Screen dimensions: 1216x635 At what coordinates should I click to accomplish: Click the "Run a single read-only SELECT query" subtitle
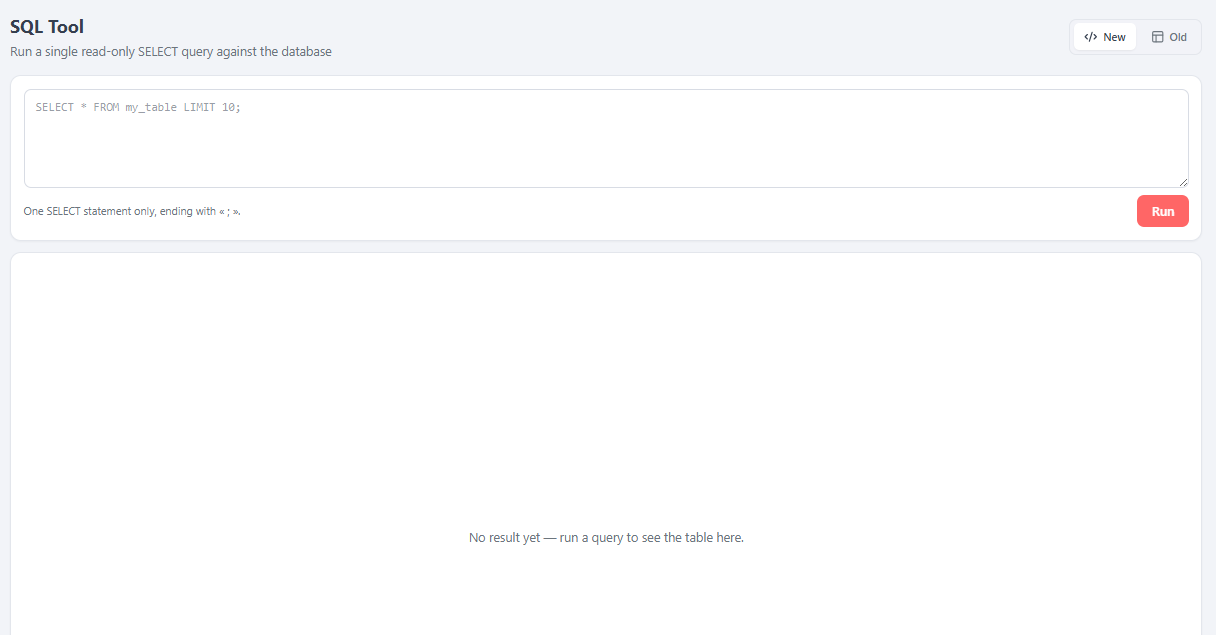click(x=171, y=51)
